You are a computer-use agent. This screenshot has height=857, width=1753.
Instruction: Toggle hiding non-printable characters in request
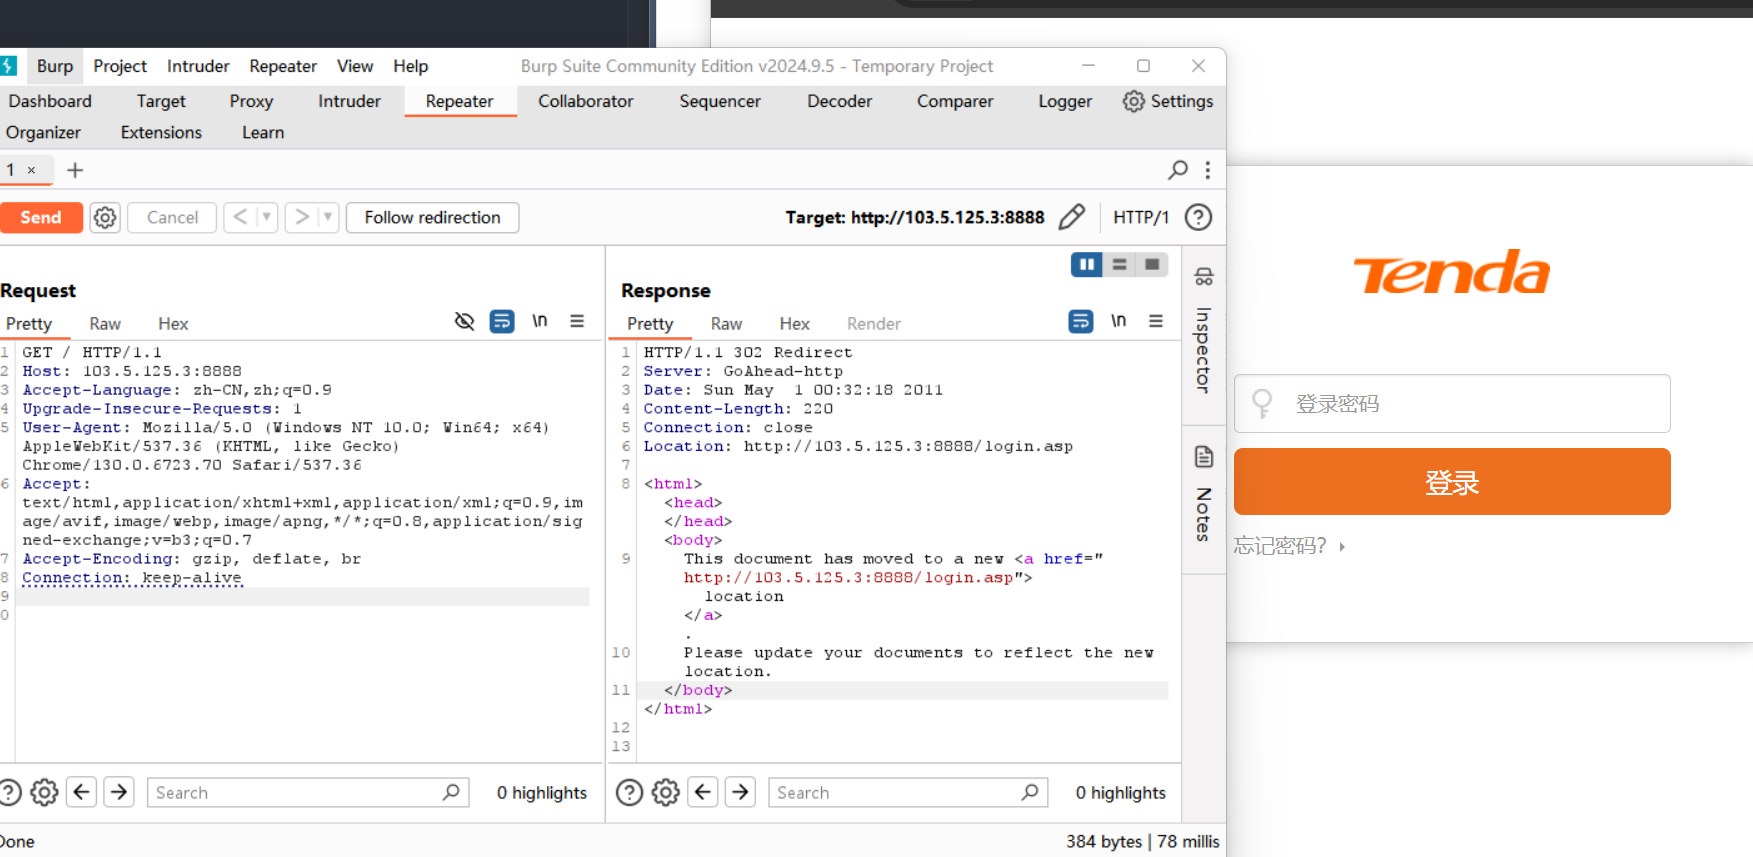[x=464, y=321]
